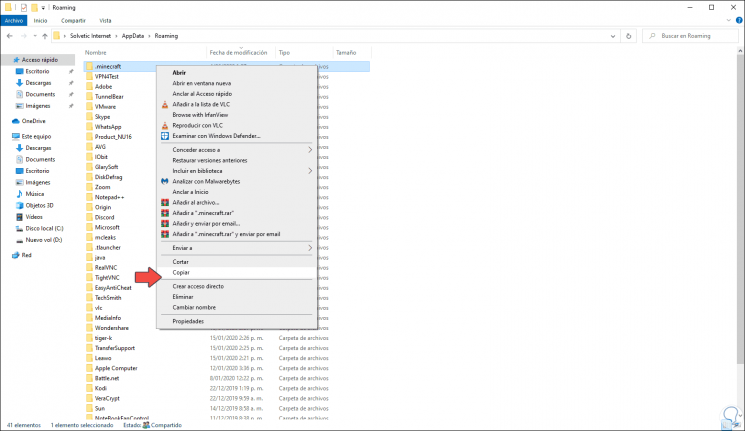Expand address bar history dropdown
The height and width of the screenshot is (431, 745).
[613, 36]
